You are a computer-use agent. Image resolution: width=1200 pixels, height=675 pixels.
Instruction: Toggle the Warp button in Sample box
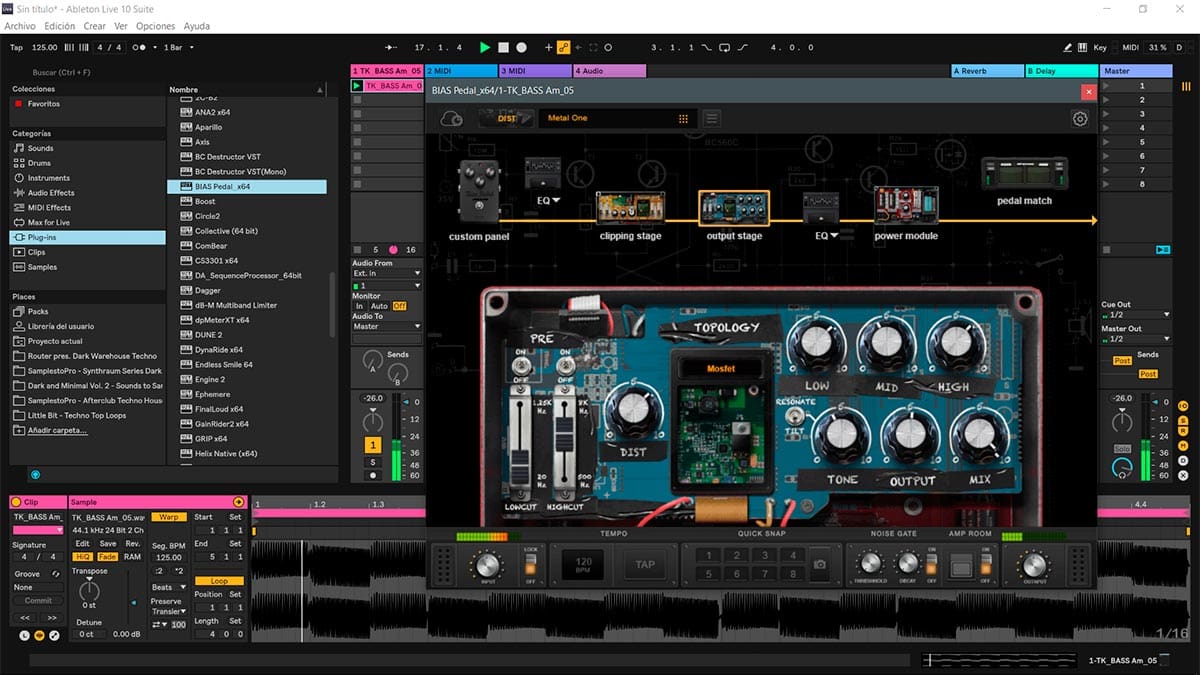coord(169,517)
